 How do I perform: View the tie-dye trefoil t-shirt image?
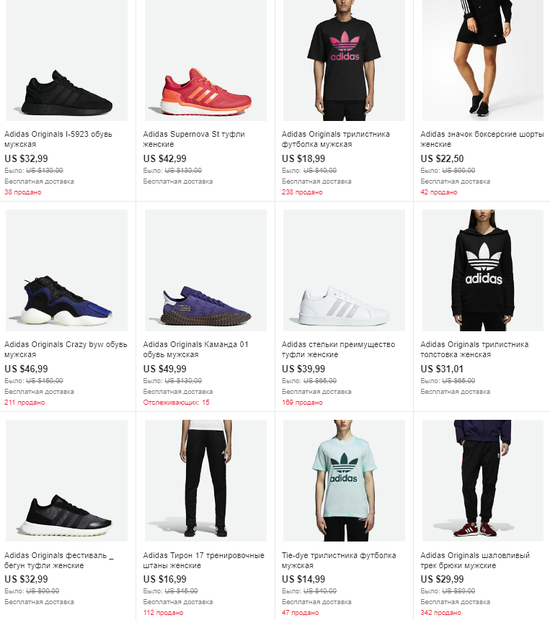pyautogui.click(x=344, y=480)
